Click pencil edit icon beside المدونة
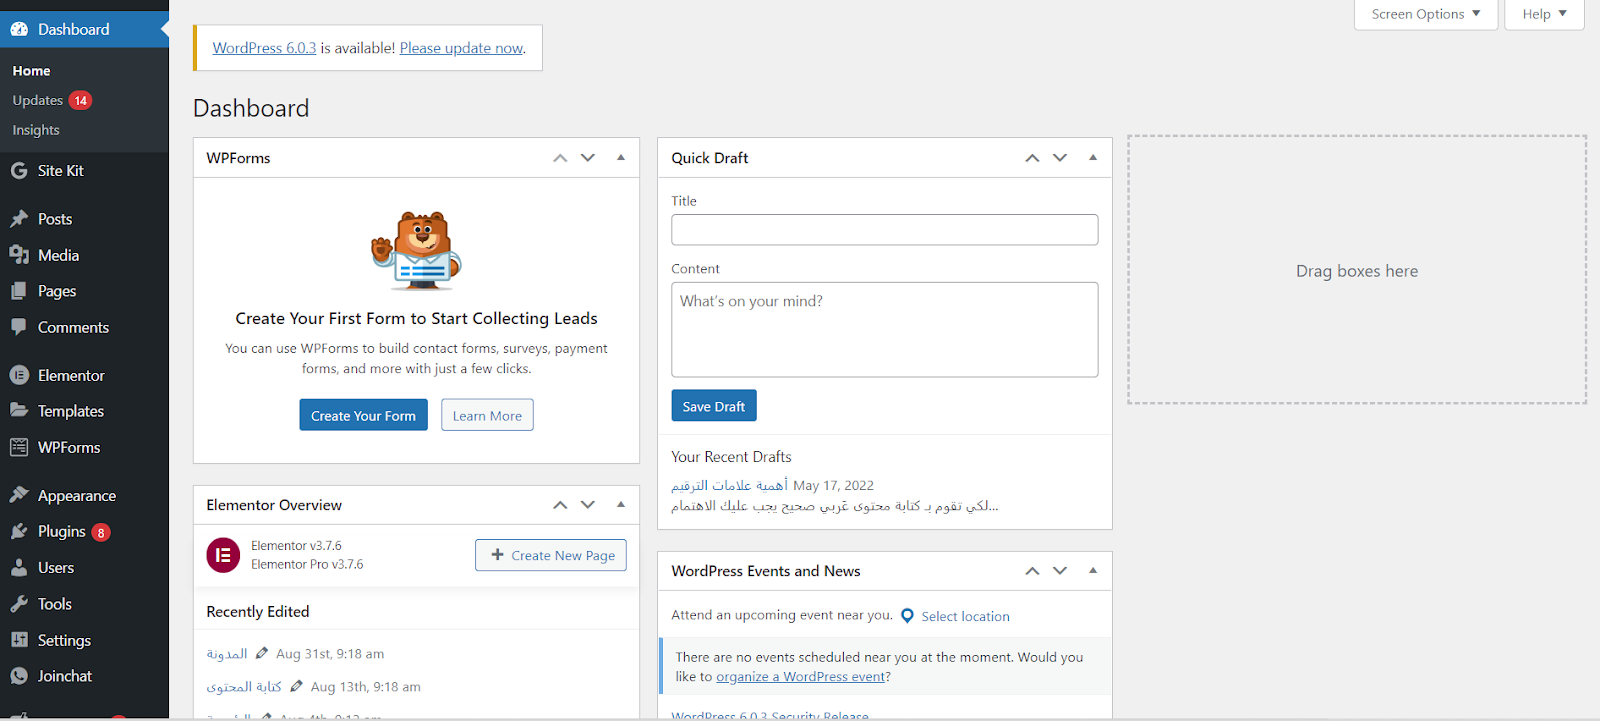The image size is (1600, 721). [262, 653]
